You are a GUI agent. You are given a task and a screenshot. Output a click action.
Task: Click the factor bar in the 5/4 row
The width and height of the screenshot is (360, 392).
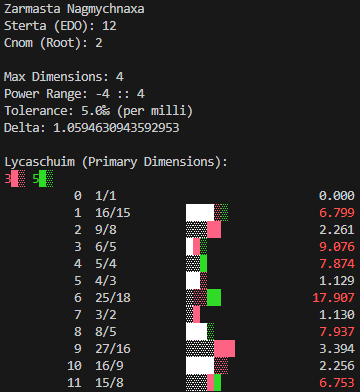pos(196,264)
